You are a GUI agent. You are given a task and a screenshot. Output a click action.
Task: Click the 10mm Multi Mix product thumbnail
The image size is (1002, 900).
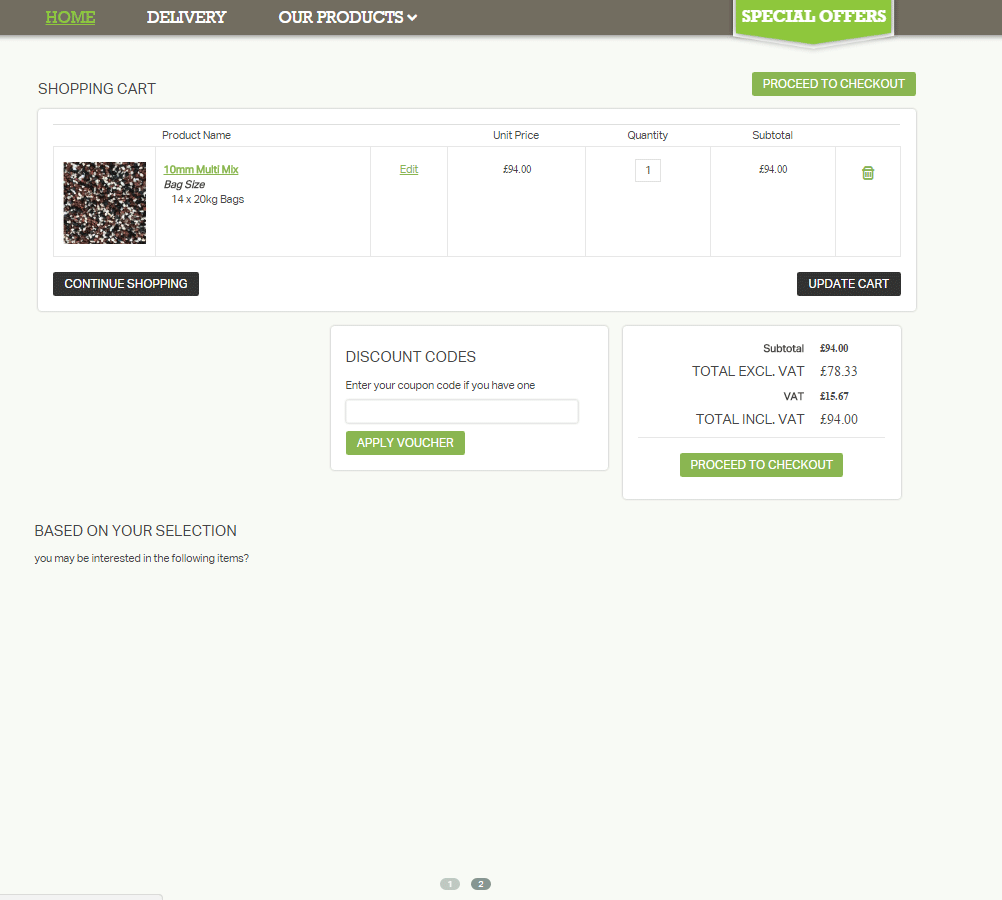(105, 203)
